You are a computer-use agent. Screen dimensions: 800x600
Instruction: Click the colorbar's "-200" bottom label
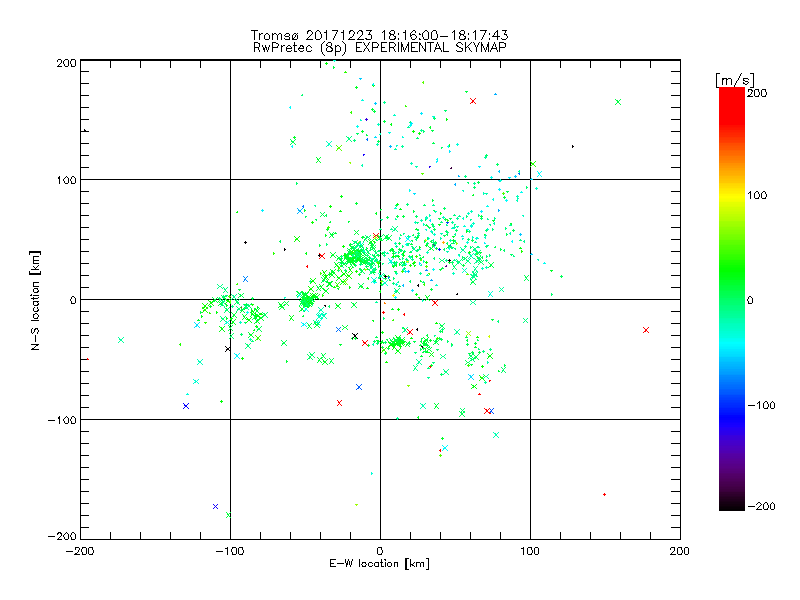click(761, 507)
